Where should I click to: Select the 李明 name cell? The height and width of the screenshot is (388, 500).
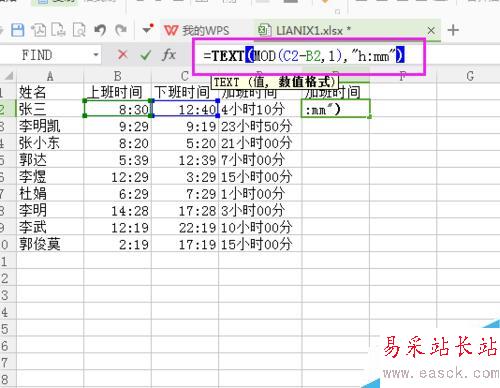coord(50,210)
